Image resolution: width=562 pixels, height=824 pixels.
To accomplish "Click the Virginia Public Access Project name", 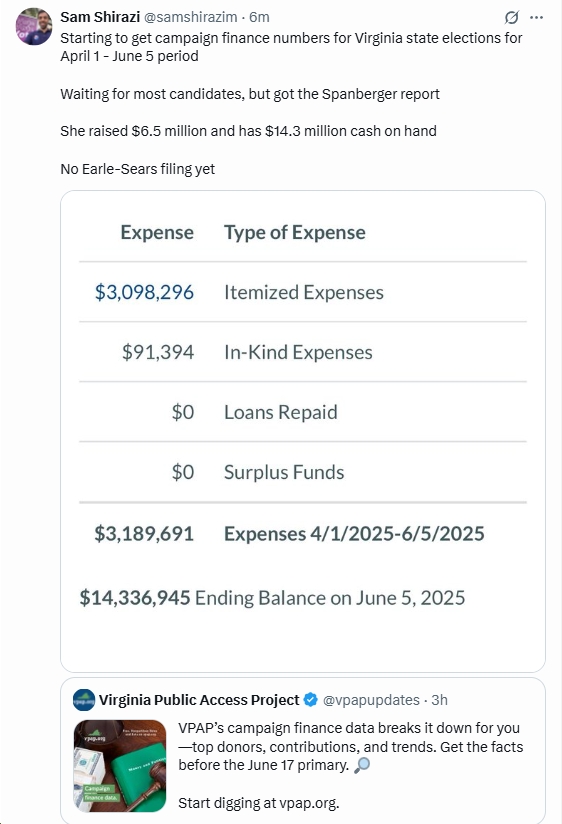I will pos(199,700).
